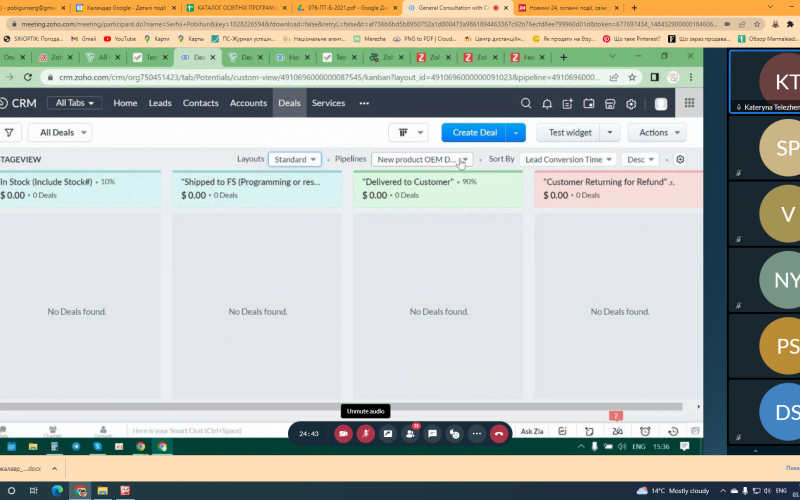
Task: Open a new tab in inner browser
Action: pyautogui.click(x=563, y=58)
